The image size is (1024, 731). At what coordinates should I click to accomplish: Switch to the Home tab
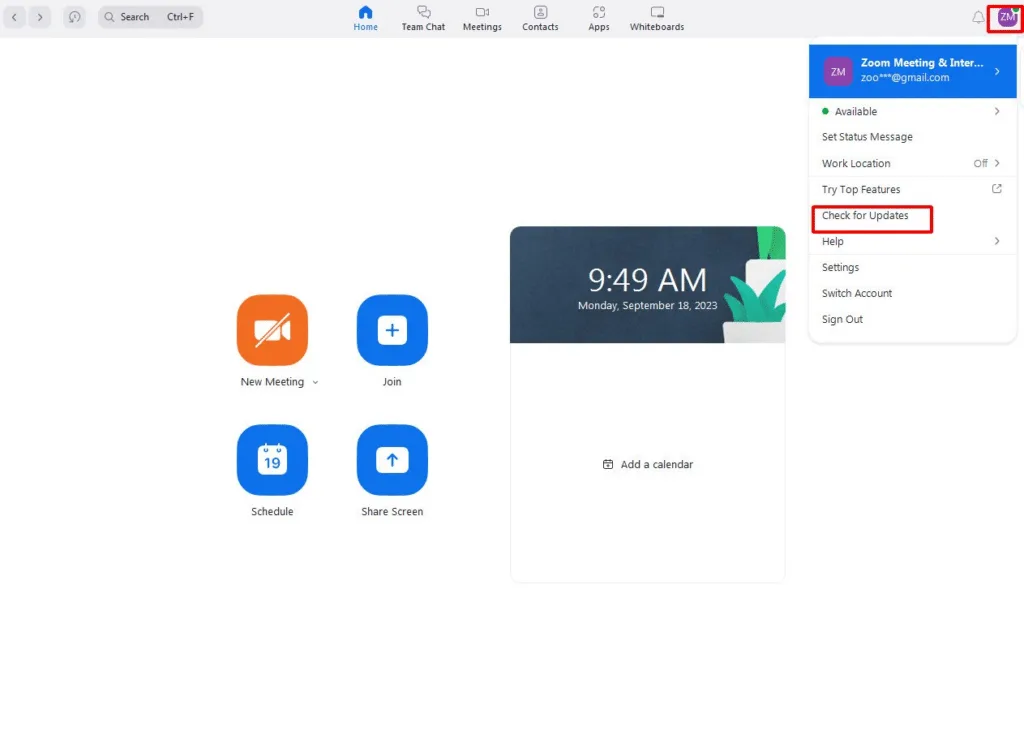tap(365, 18)
